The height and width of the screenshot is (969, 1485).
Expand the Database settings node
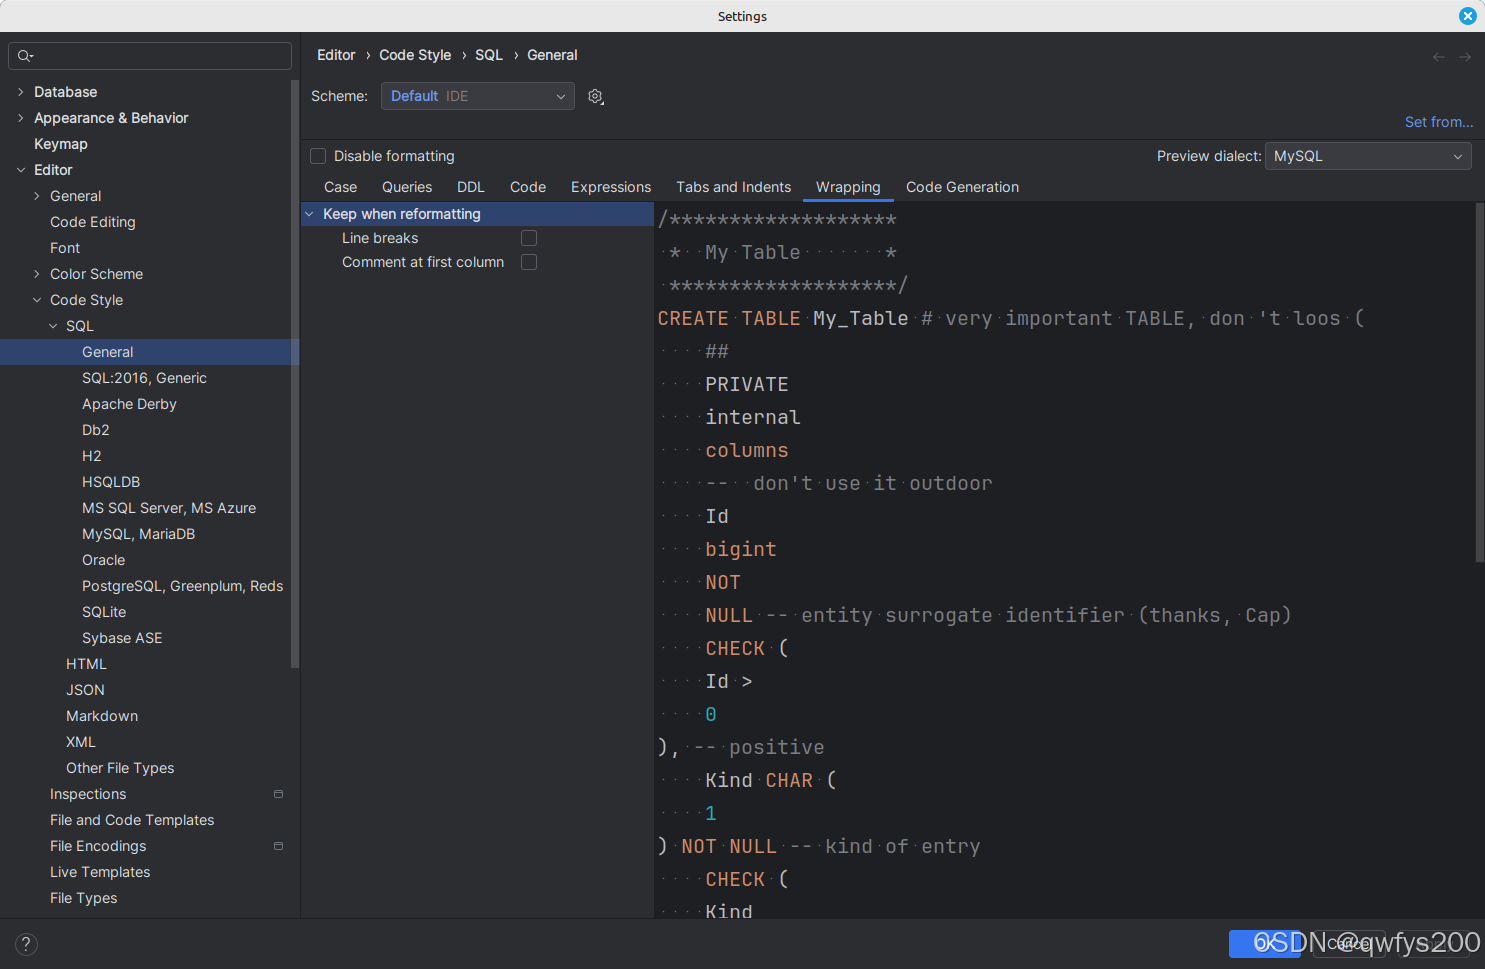(20, 92)
